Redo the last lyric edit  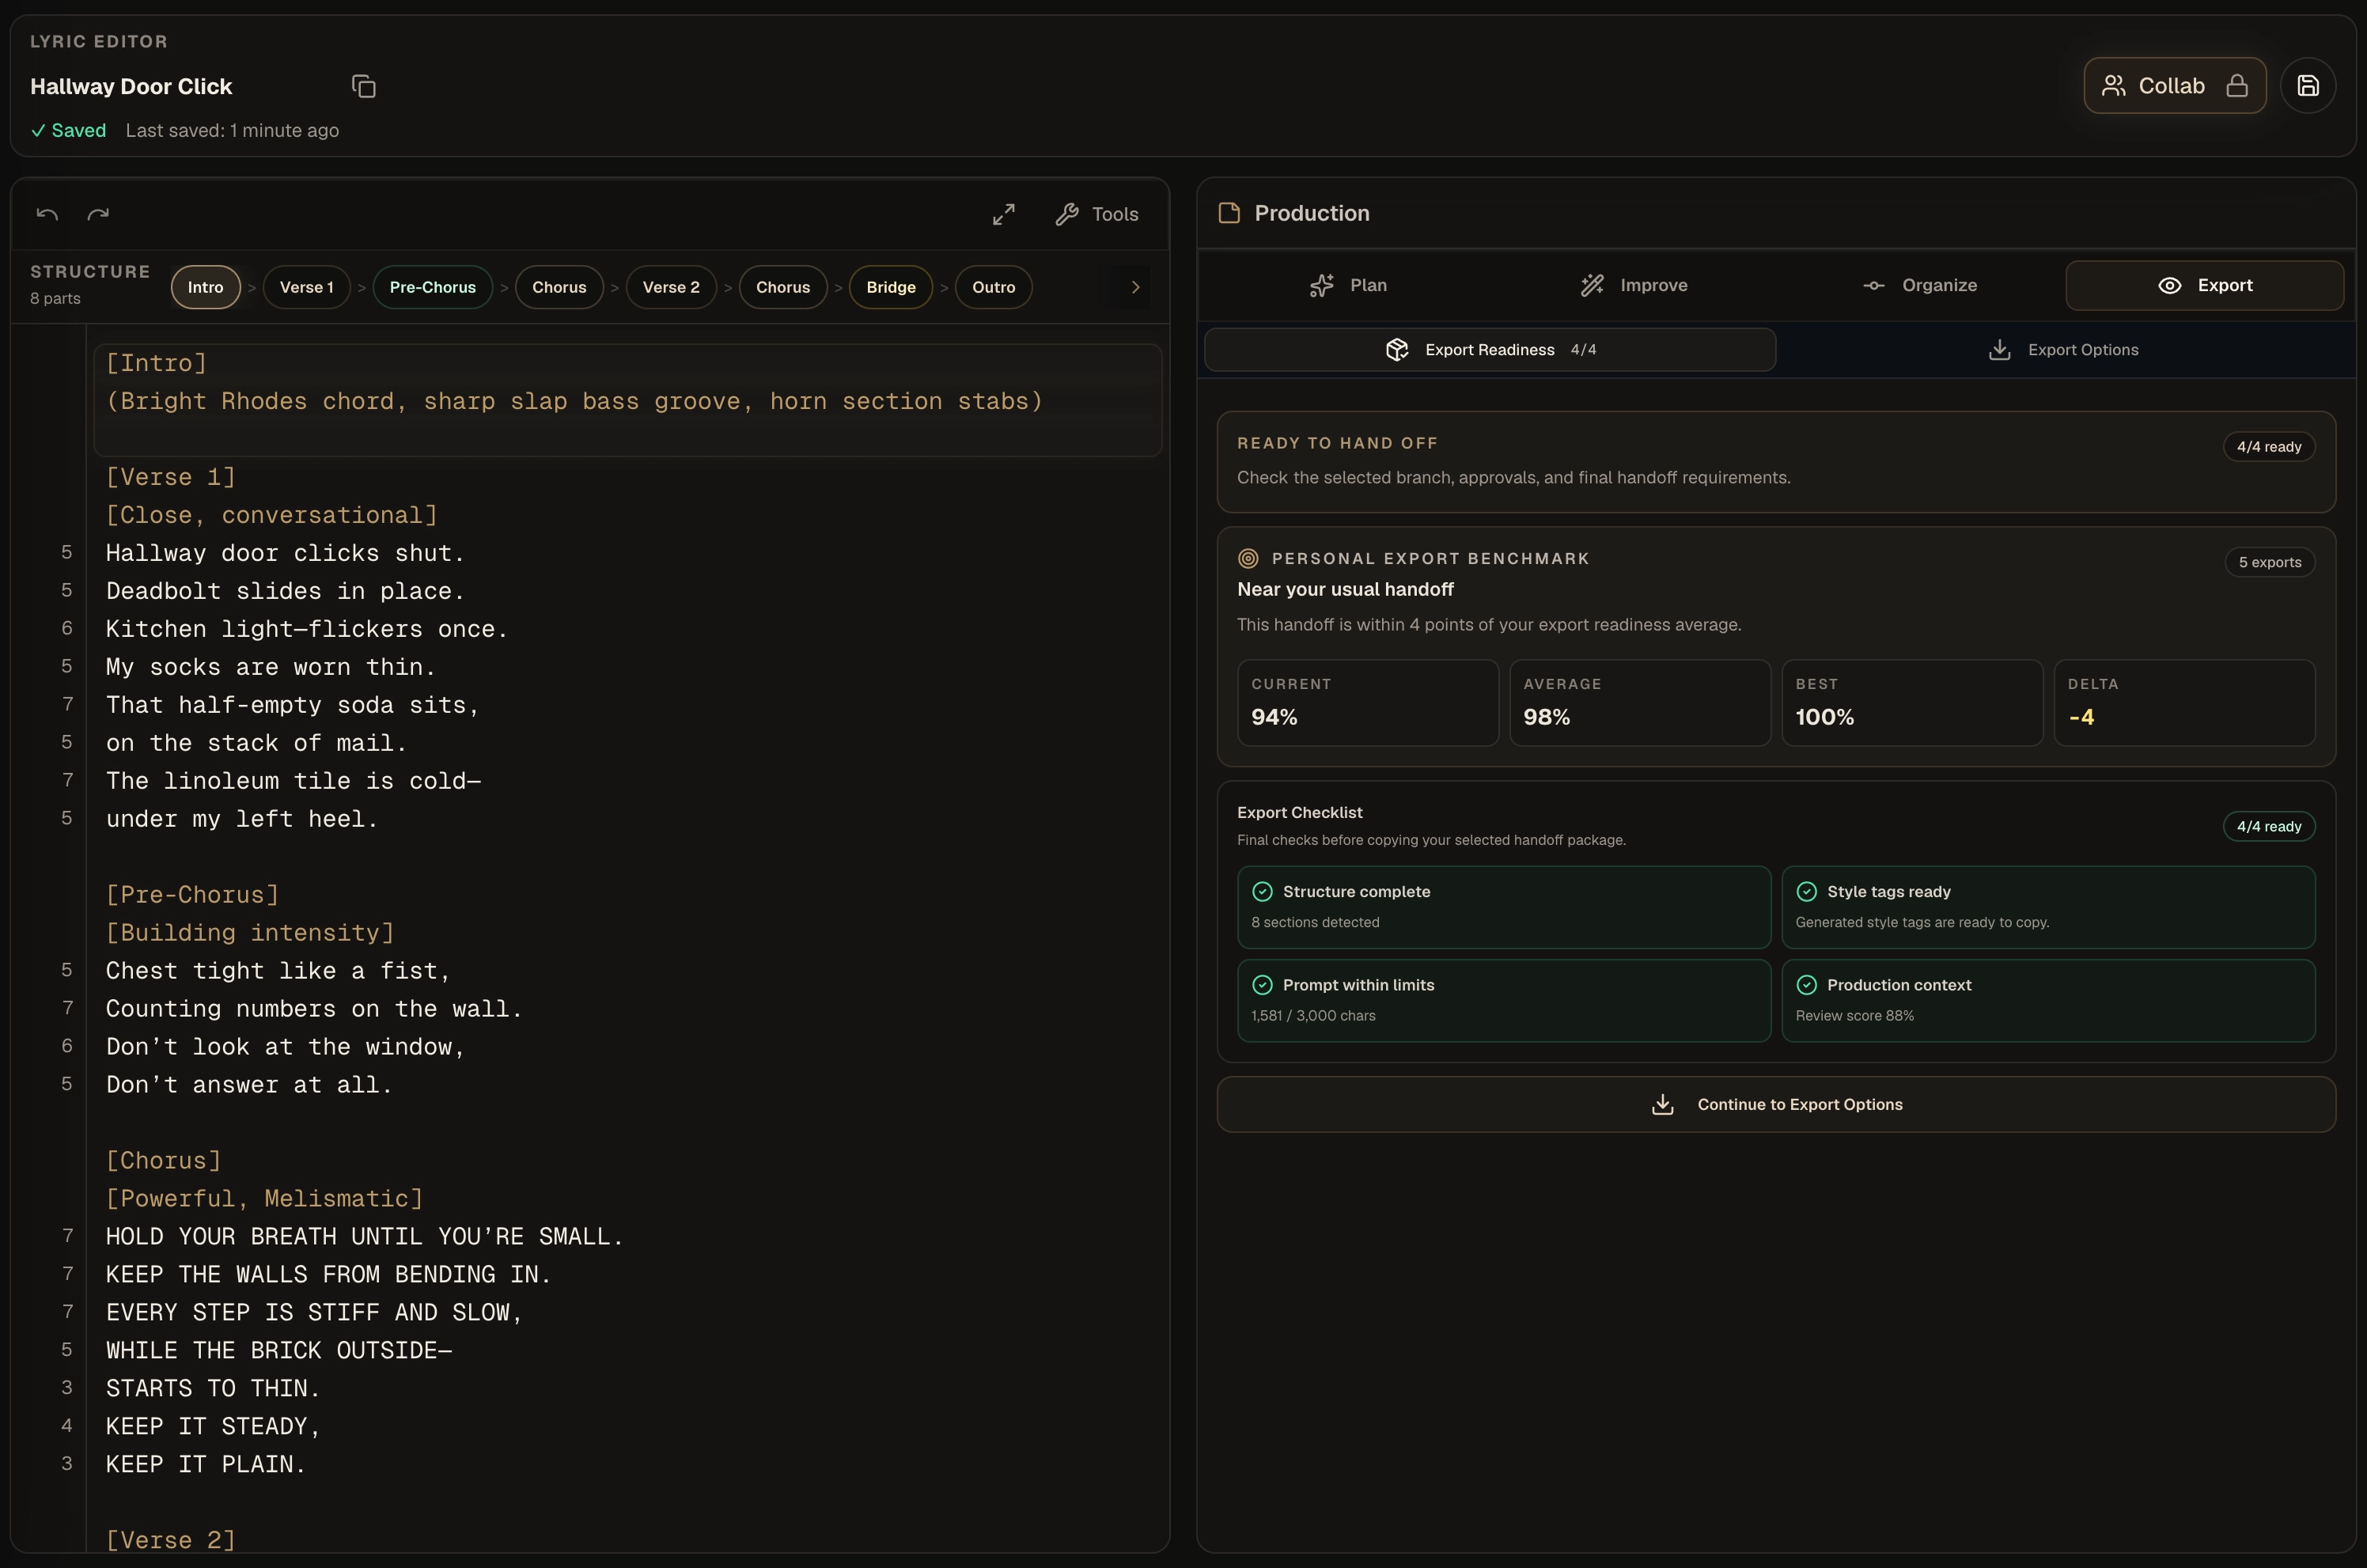coord(98,214)
